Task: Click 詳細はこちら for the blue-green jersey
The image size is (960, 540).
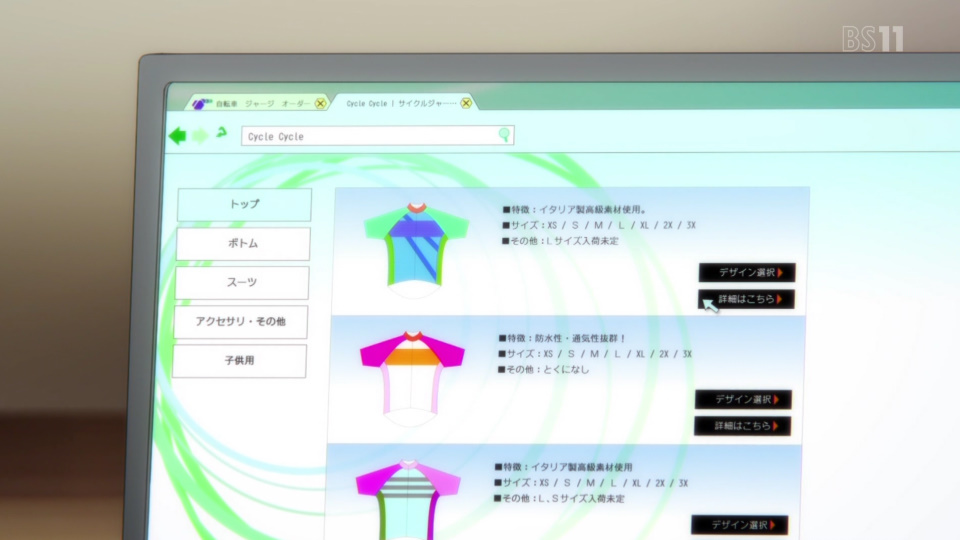Action: [746, 299]
